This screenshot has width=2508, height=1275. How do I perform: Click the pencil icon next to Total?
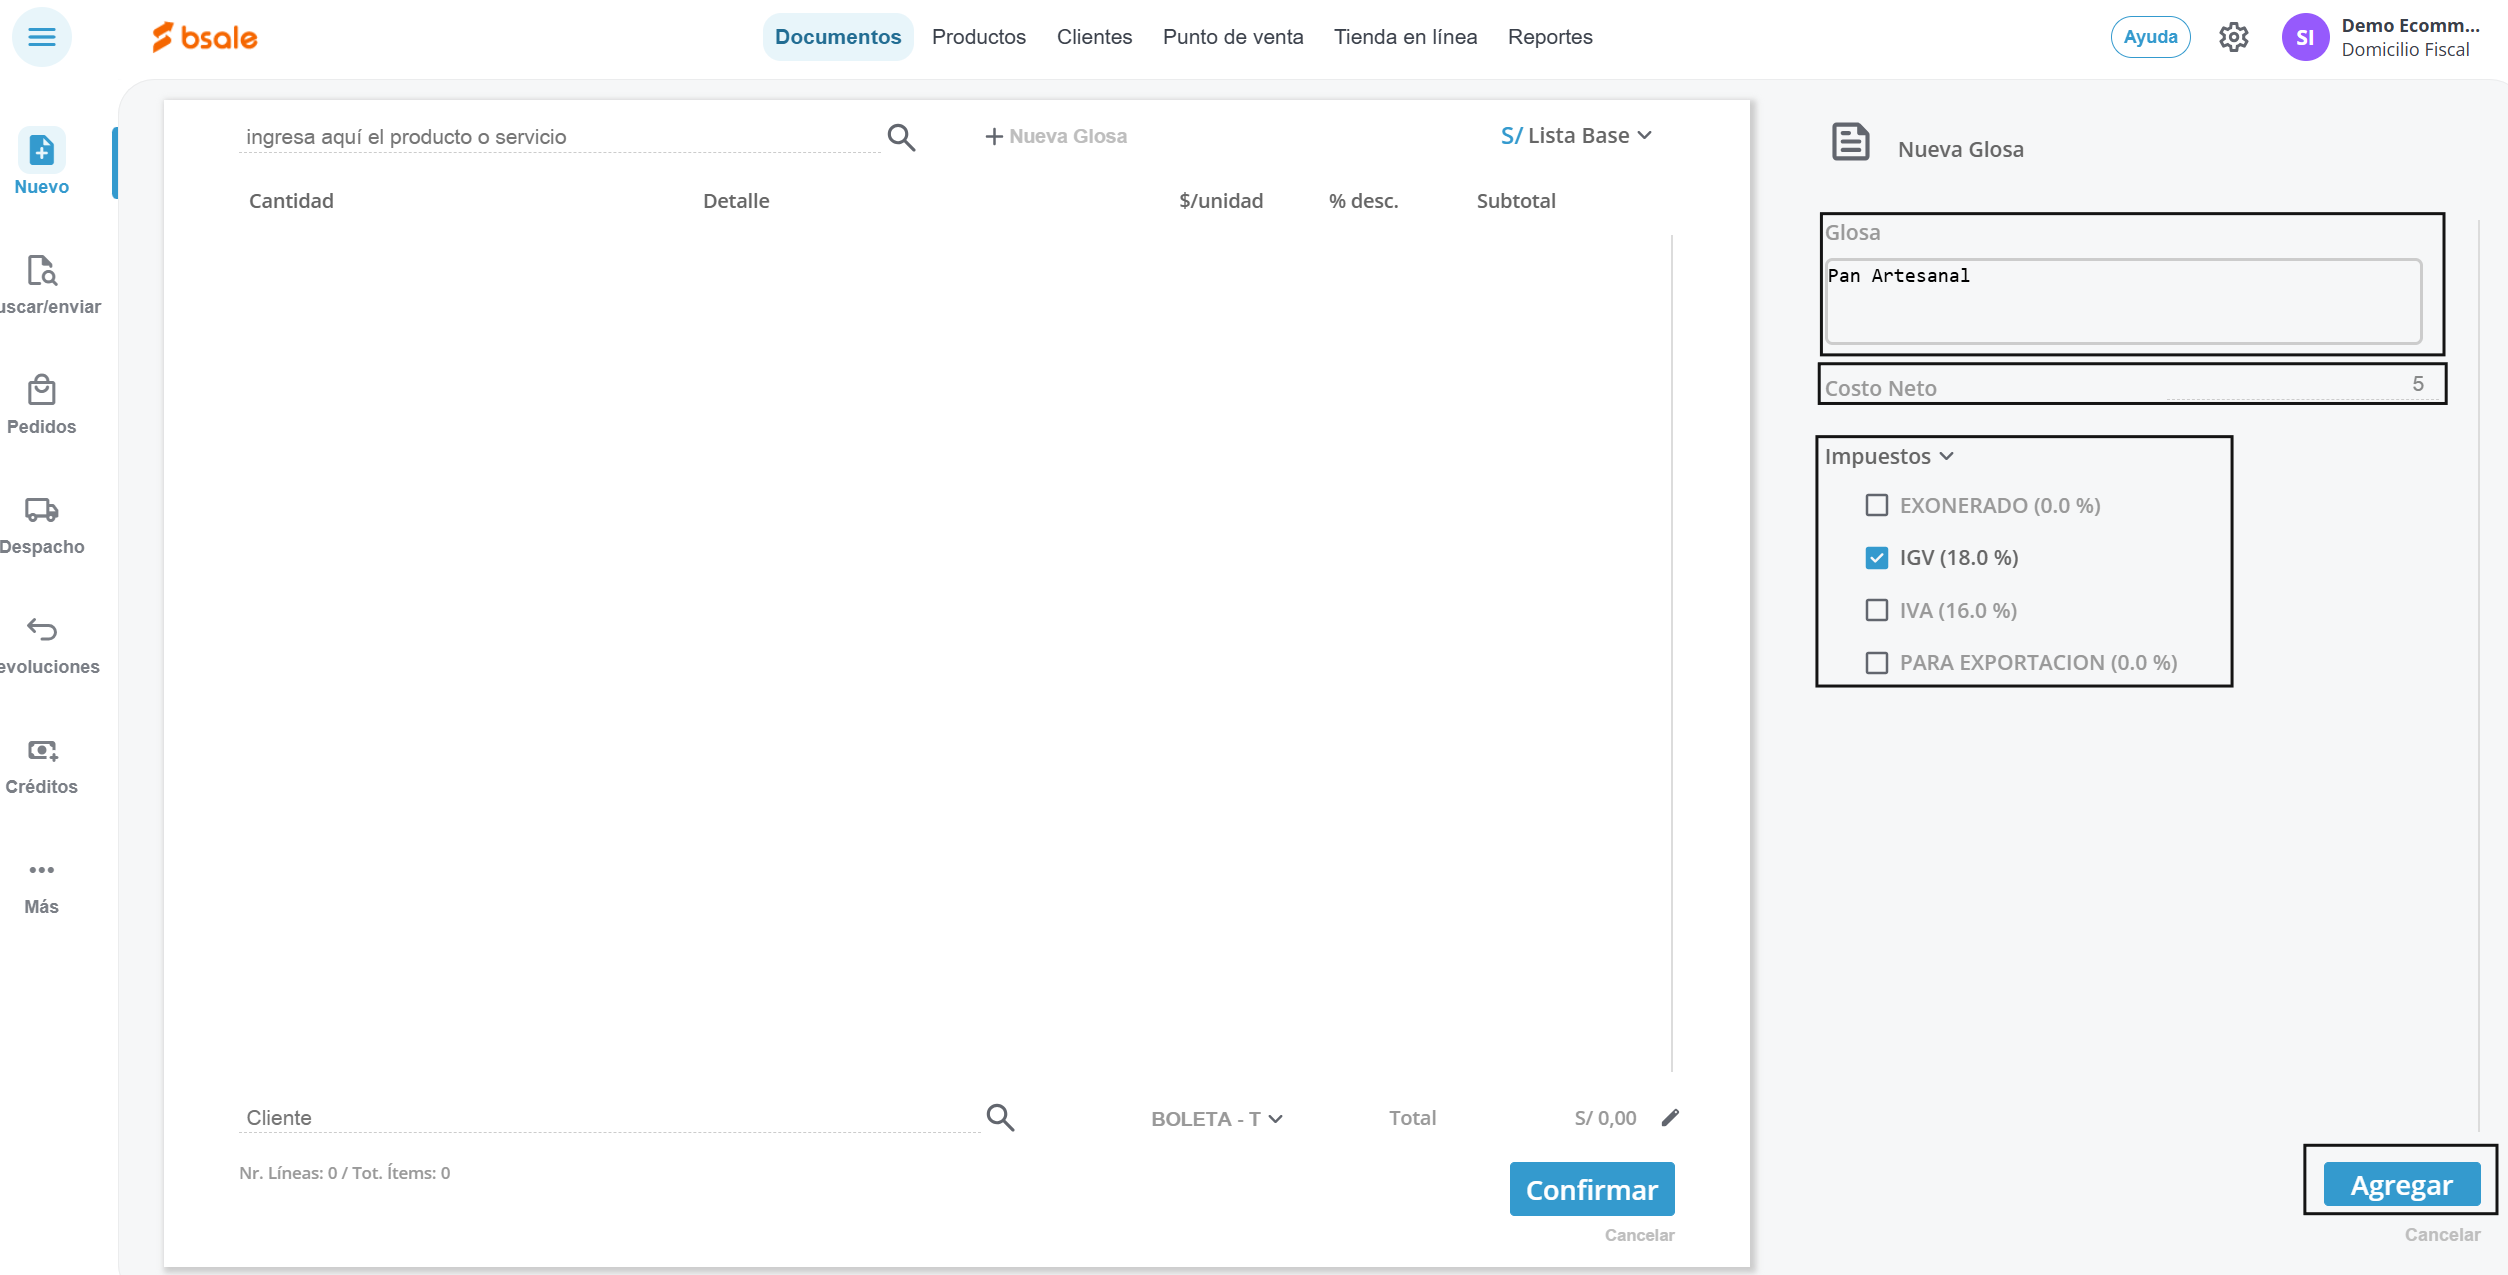tap(1670, 1118)
